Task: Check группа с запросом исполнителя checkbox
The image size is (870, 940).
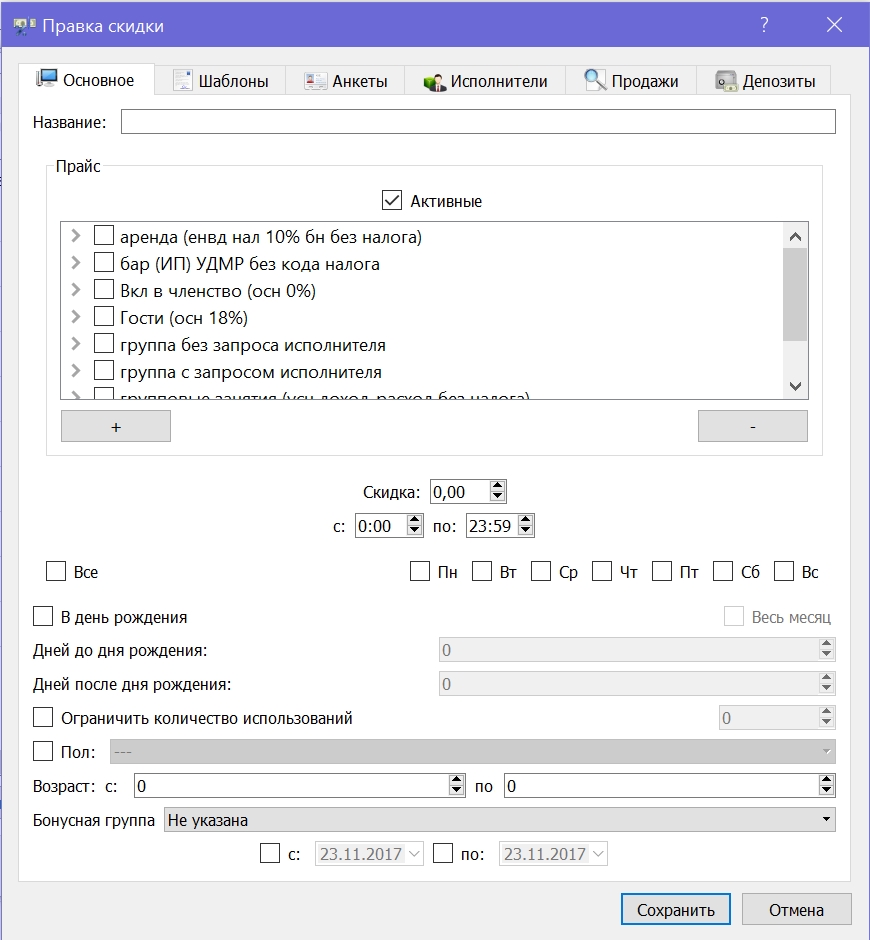Action: pyautogui.click(x=104, y=370)
